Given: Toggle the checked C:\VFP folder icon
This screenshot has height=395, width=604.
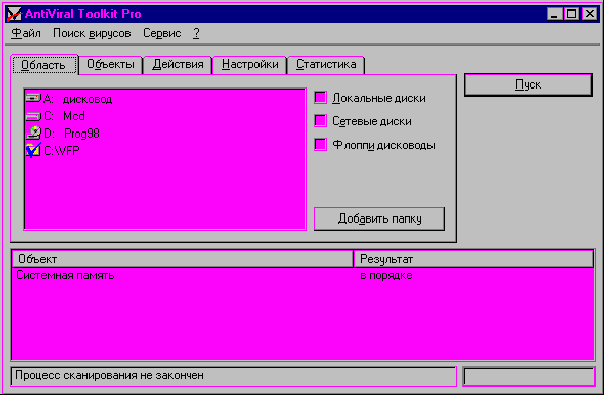Looking at the screenshot, I should pyautogui.click(x=33, y=150).
